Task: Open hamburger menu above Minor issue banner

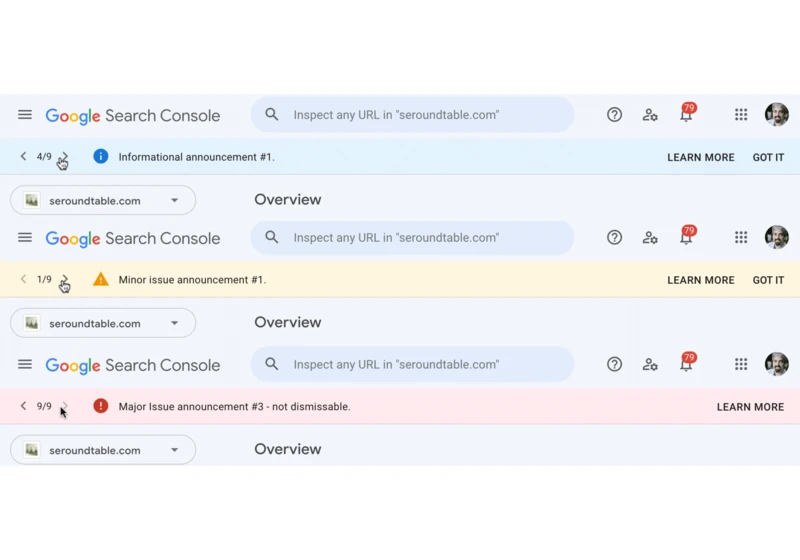Action: click(24, 238)
